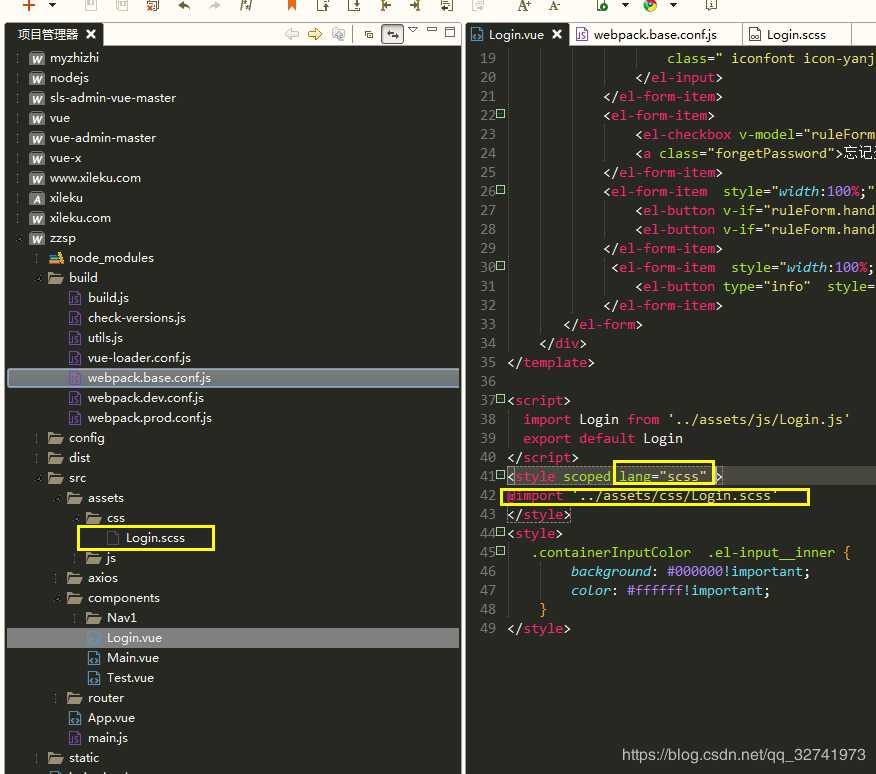Fold the el-form-item block at line 22
The width and height of the screenshot is (876, 774).
[x=501, y=113]
